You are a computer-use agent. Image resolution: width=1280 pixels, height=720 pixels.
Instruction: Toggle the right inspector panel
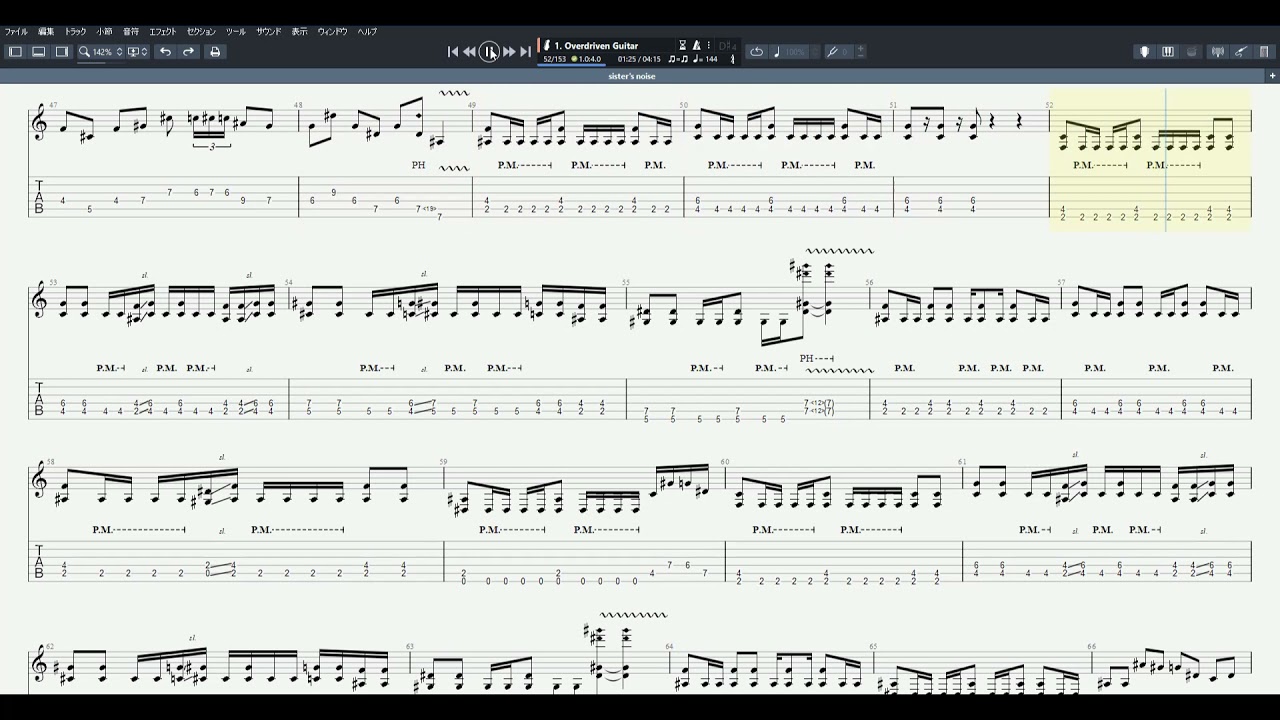point(61,52)
